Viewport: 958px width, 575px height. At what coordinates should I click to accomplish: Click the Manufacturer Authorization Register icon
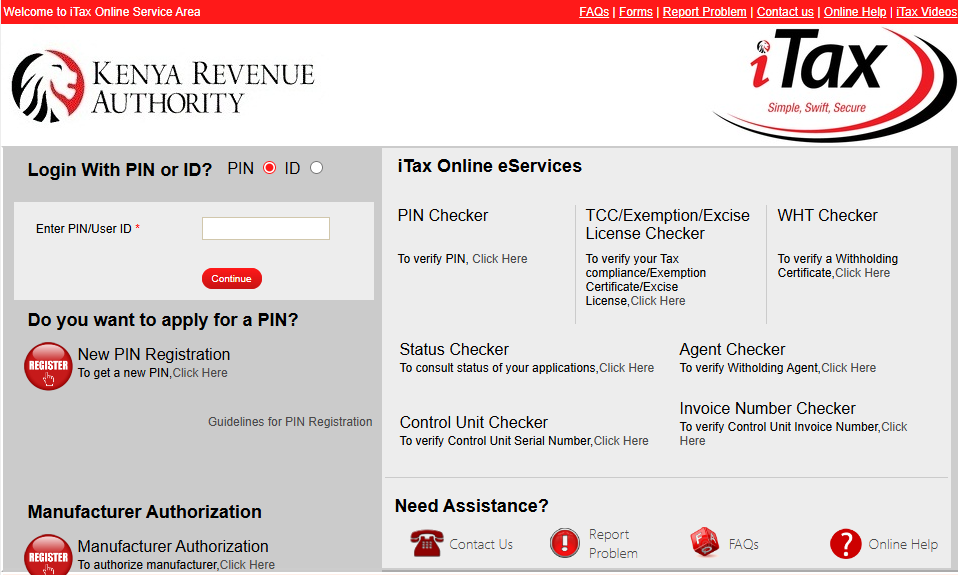pyautogui.click(x=48, y=556)
